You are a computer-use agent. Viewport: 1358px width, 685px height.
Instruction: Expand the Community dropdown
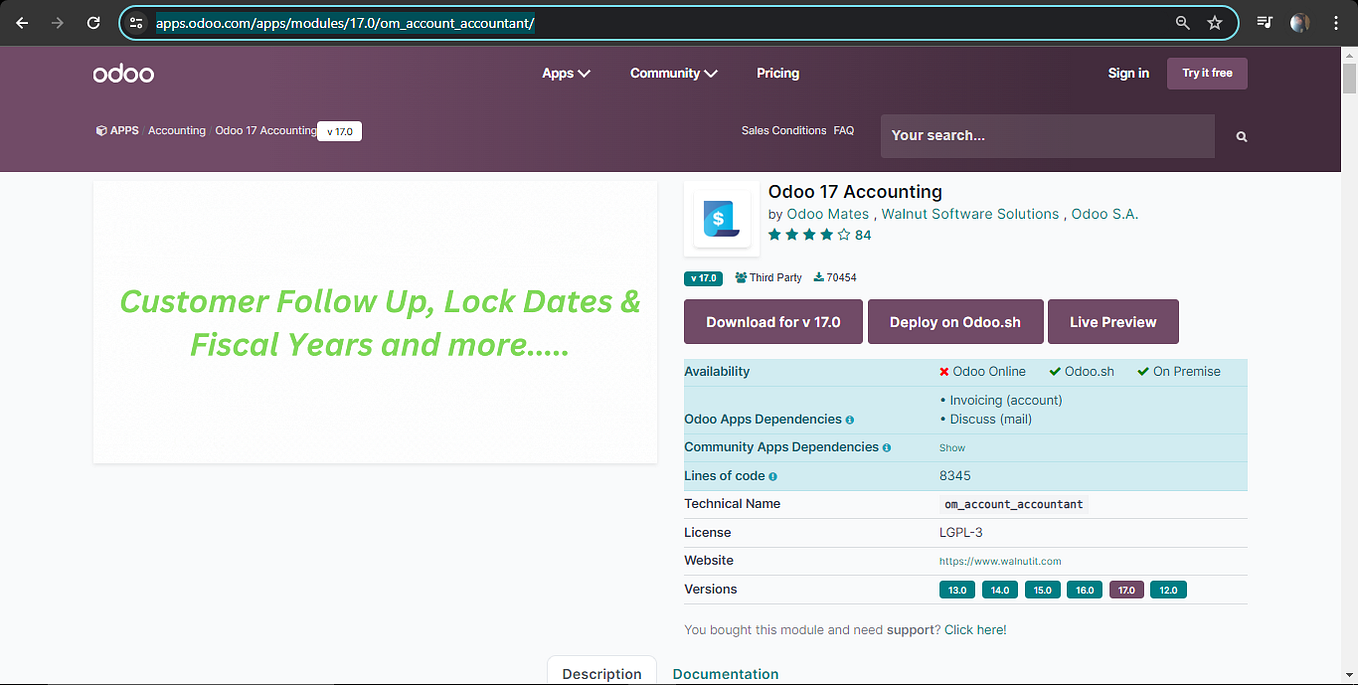tap(673, 72)
